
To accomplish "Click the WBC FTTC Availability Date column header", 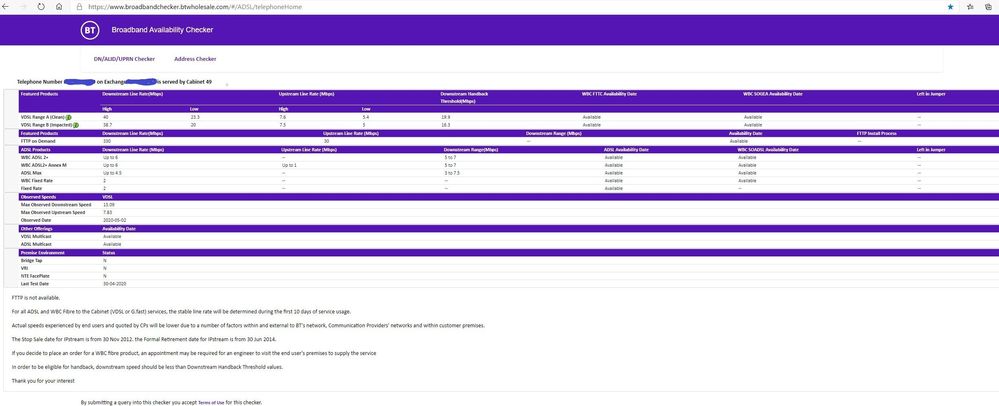I will click(x=609, y=94).
